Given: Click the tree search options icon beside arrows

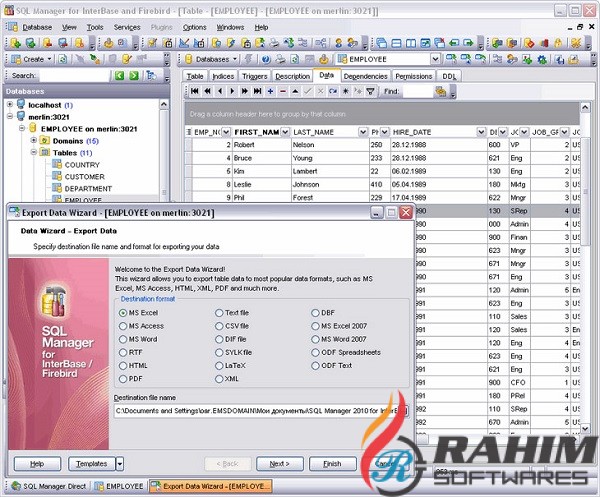Looking at the screenshot, I should 152,75.
